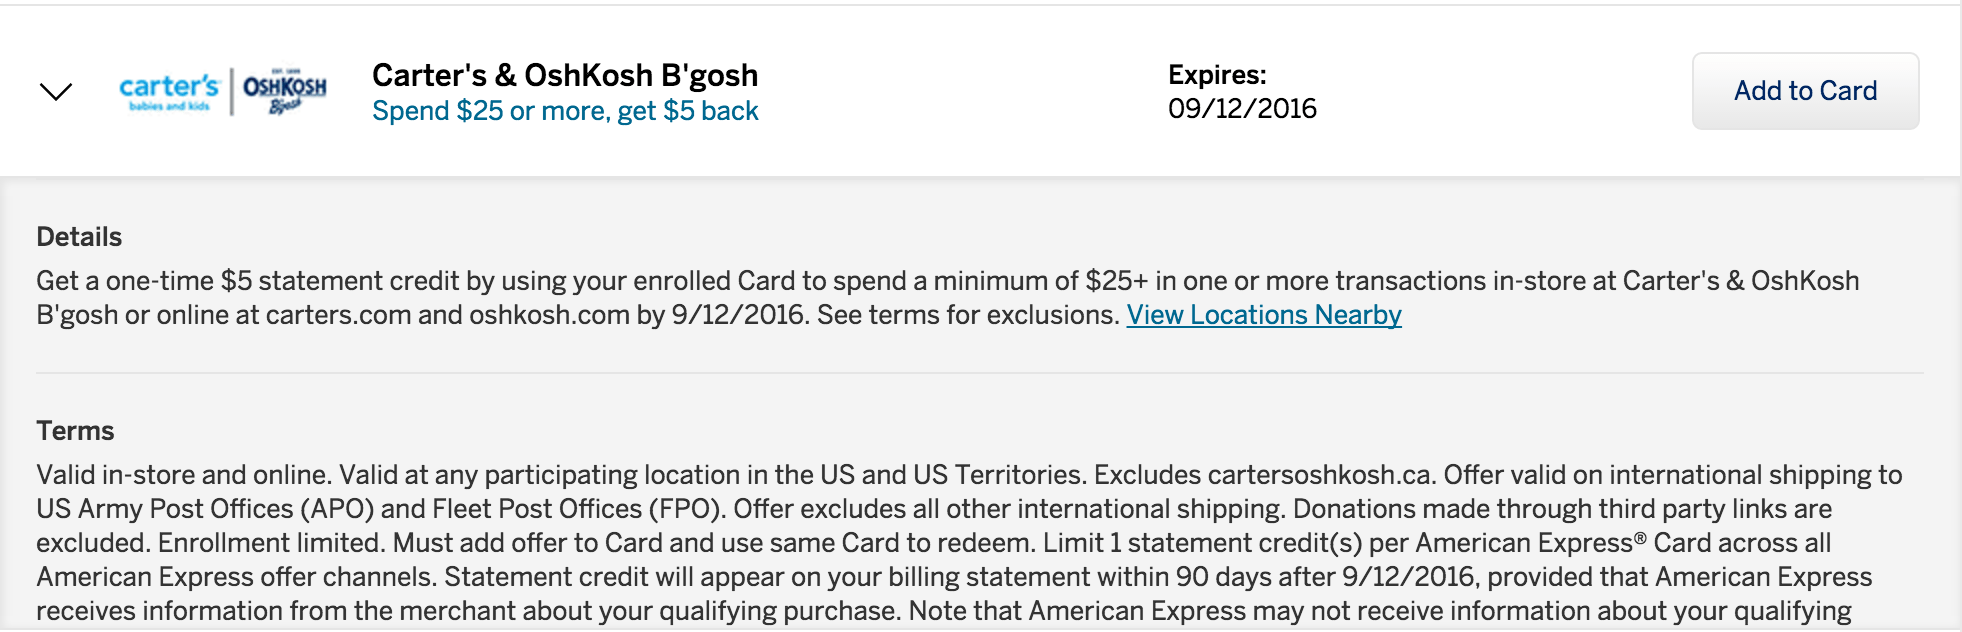Click the 'Enrollment limited' terms text
This screenshot has width=1962, height=632.
click(272, 543)
